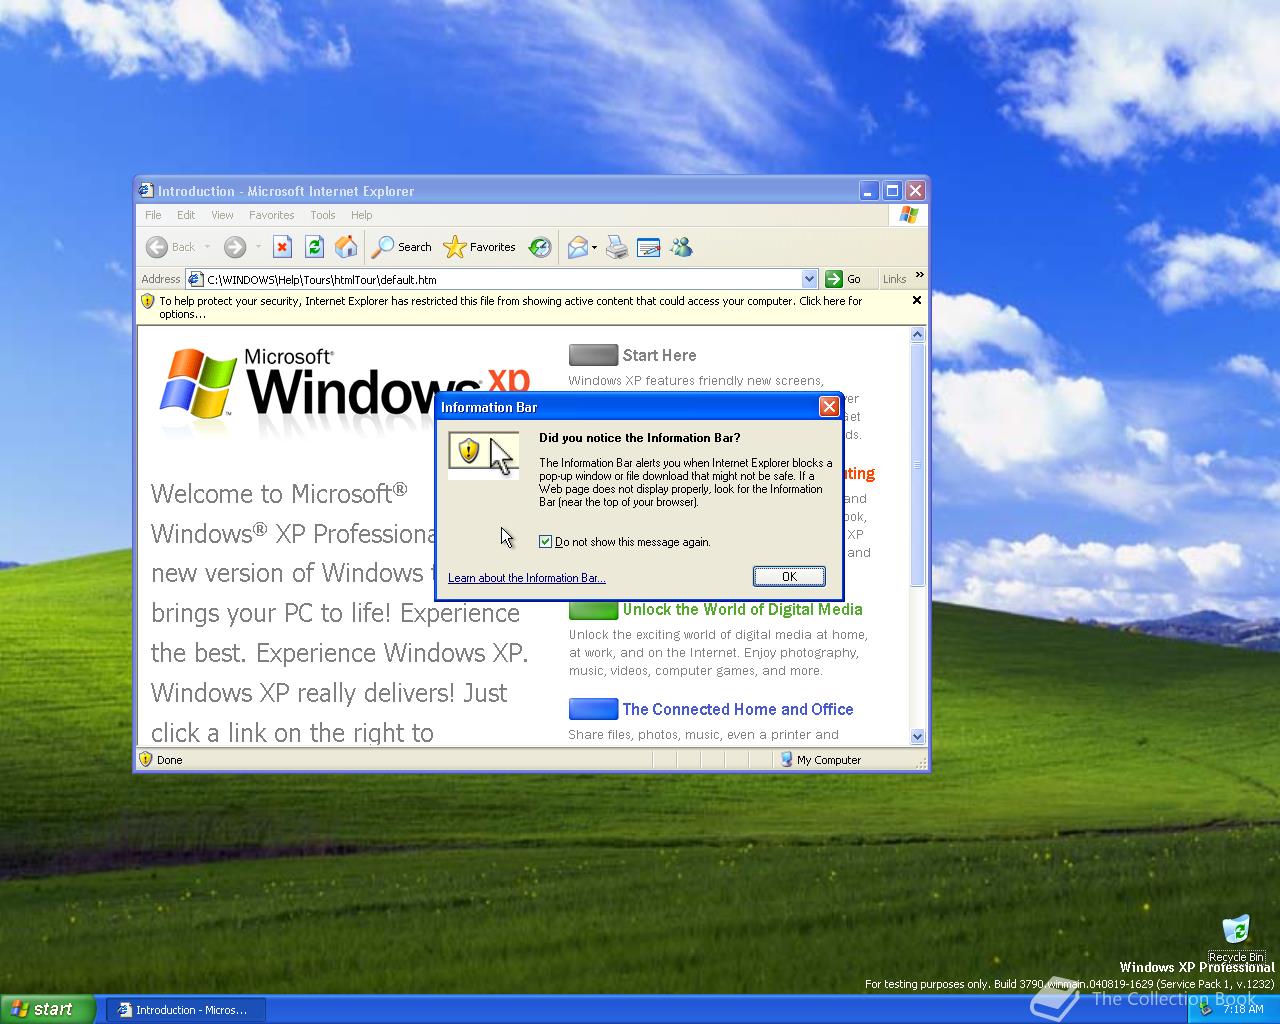Click the Start button on taskbar
Viewport: 1280px width, 1024px height.
47,1009
